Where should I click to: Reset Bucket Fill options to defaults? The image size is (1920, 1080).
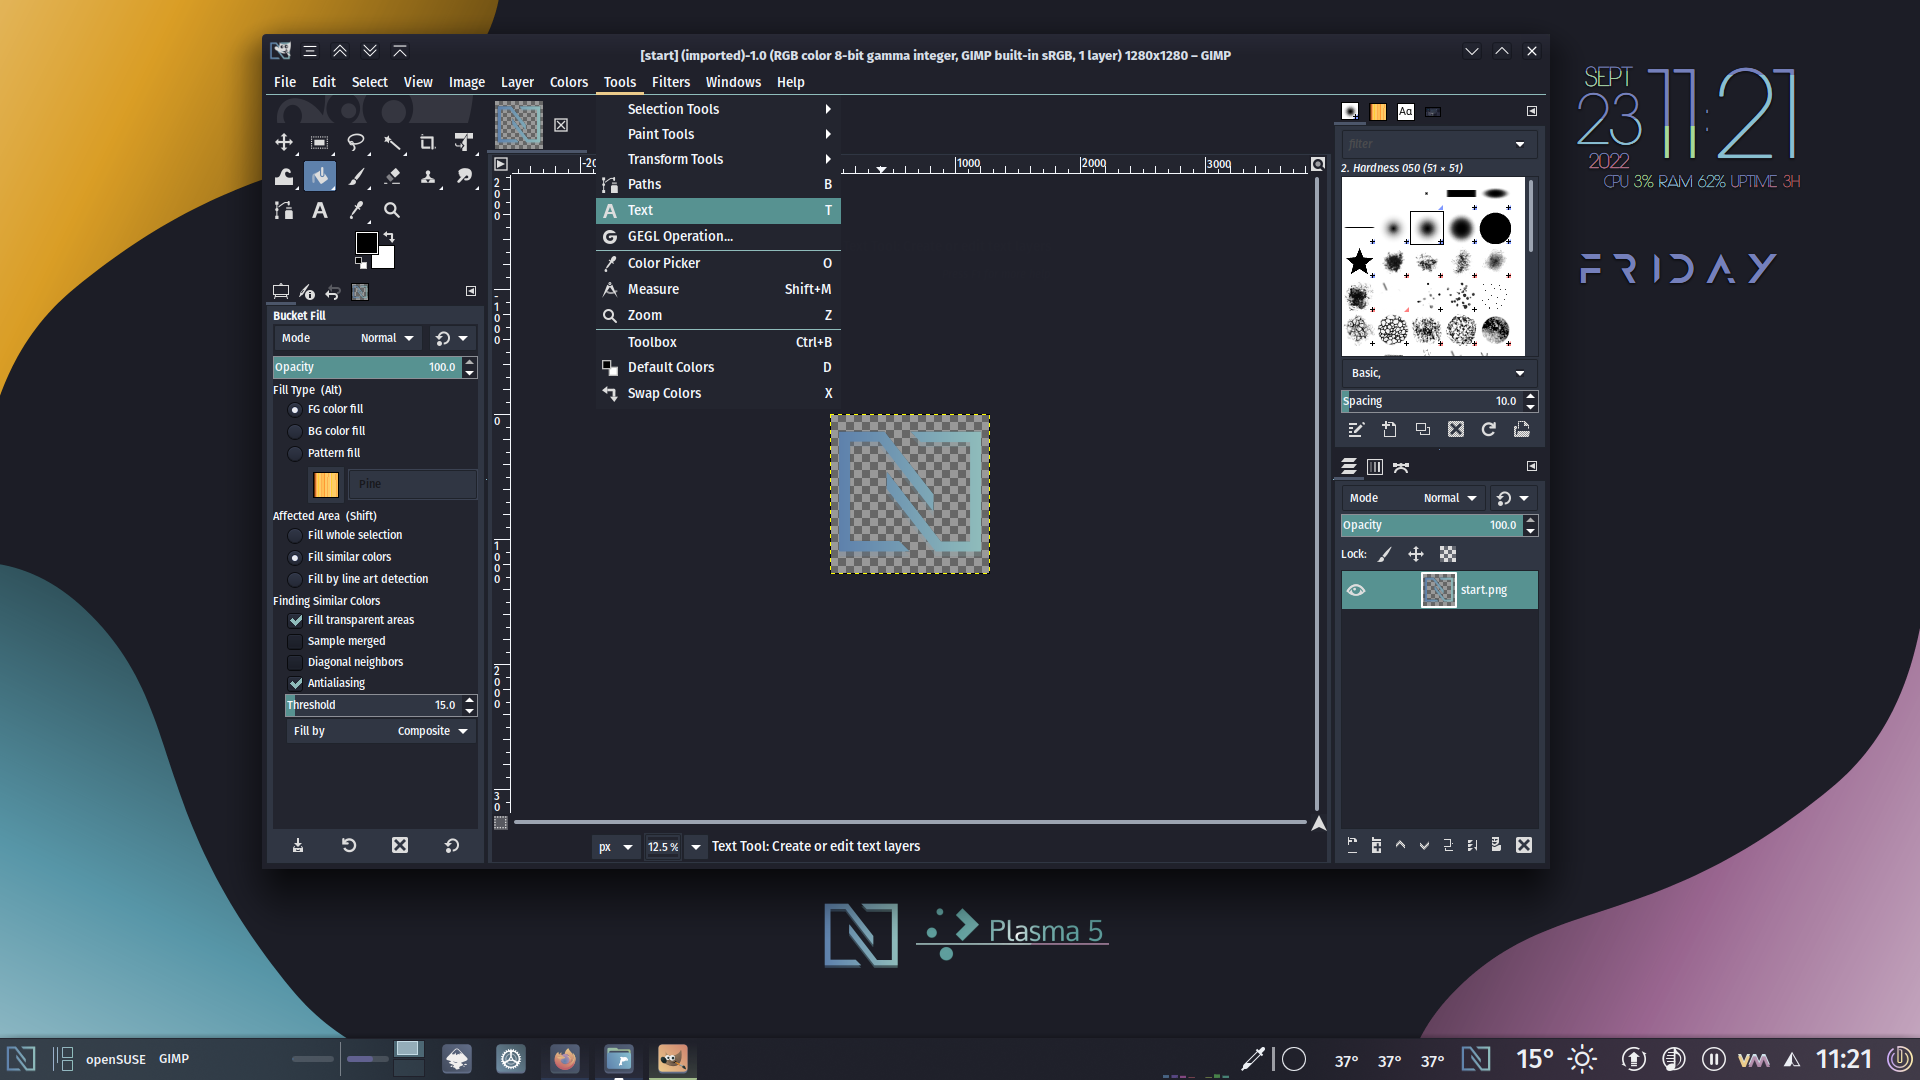[x=452, y=845]
